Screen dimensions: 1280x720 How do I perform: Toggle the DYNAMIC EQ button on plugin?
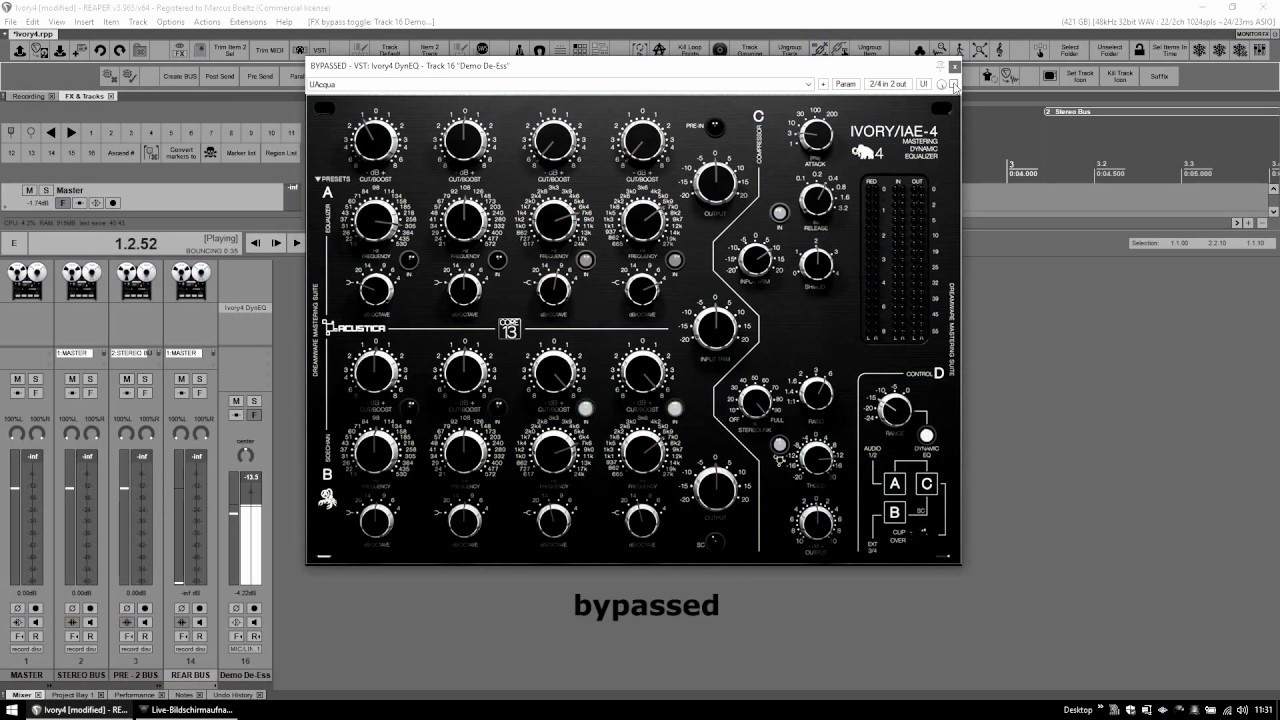pos(926,435)
